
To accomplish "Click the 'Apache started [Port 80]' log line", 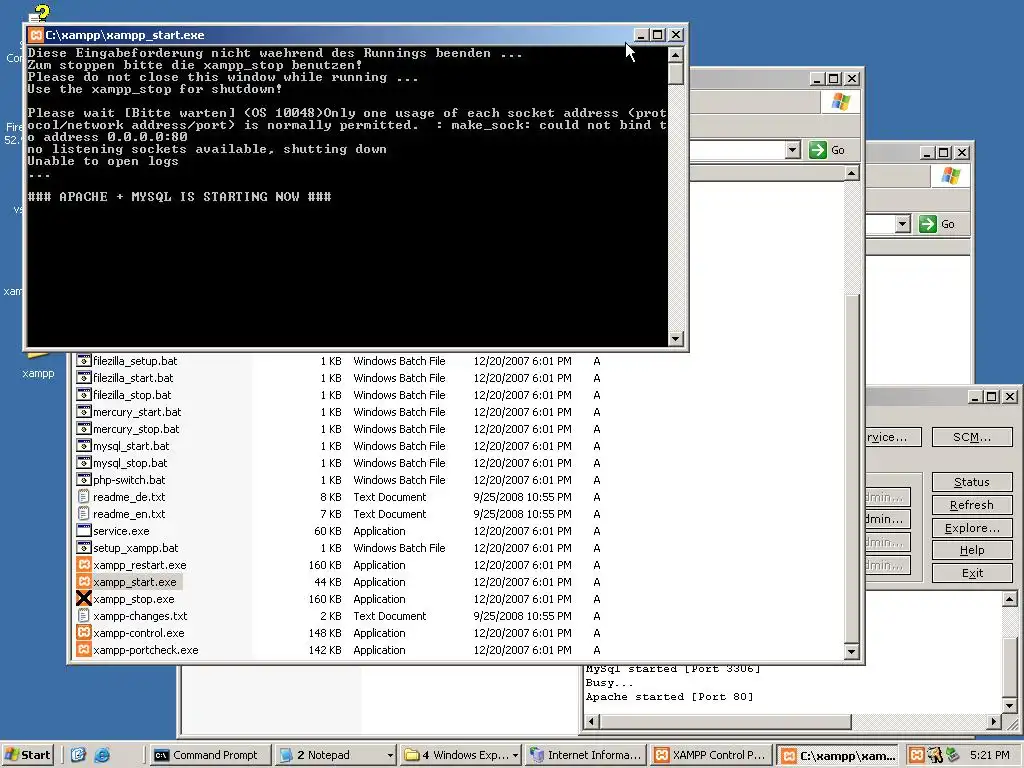I will tap(669, 697).
